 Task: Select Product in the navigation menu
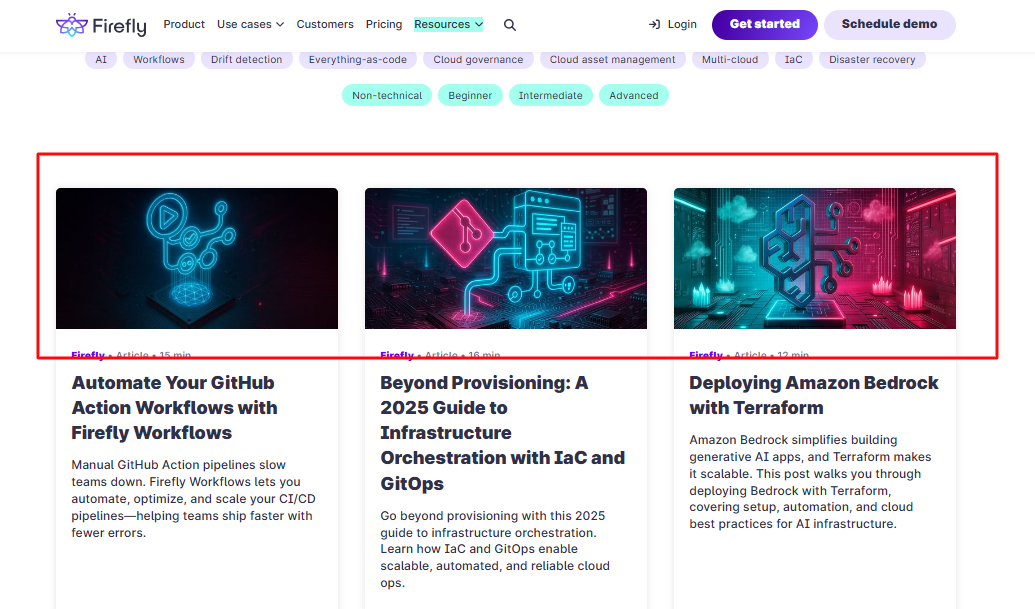184,24
